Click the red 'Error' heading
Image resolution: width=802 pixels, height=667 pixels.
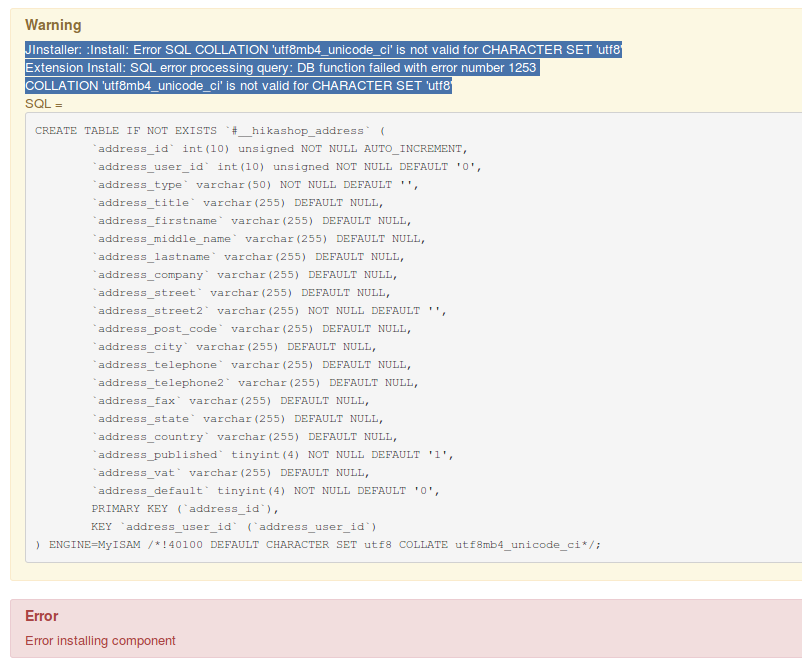click(41, 616)
